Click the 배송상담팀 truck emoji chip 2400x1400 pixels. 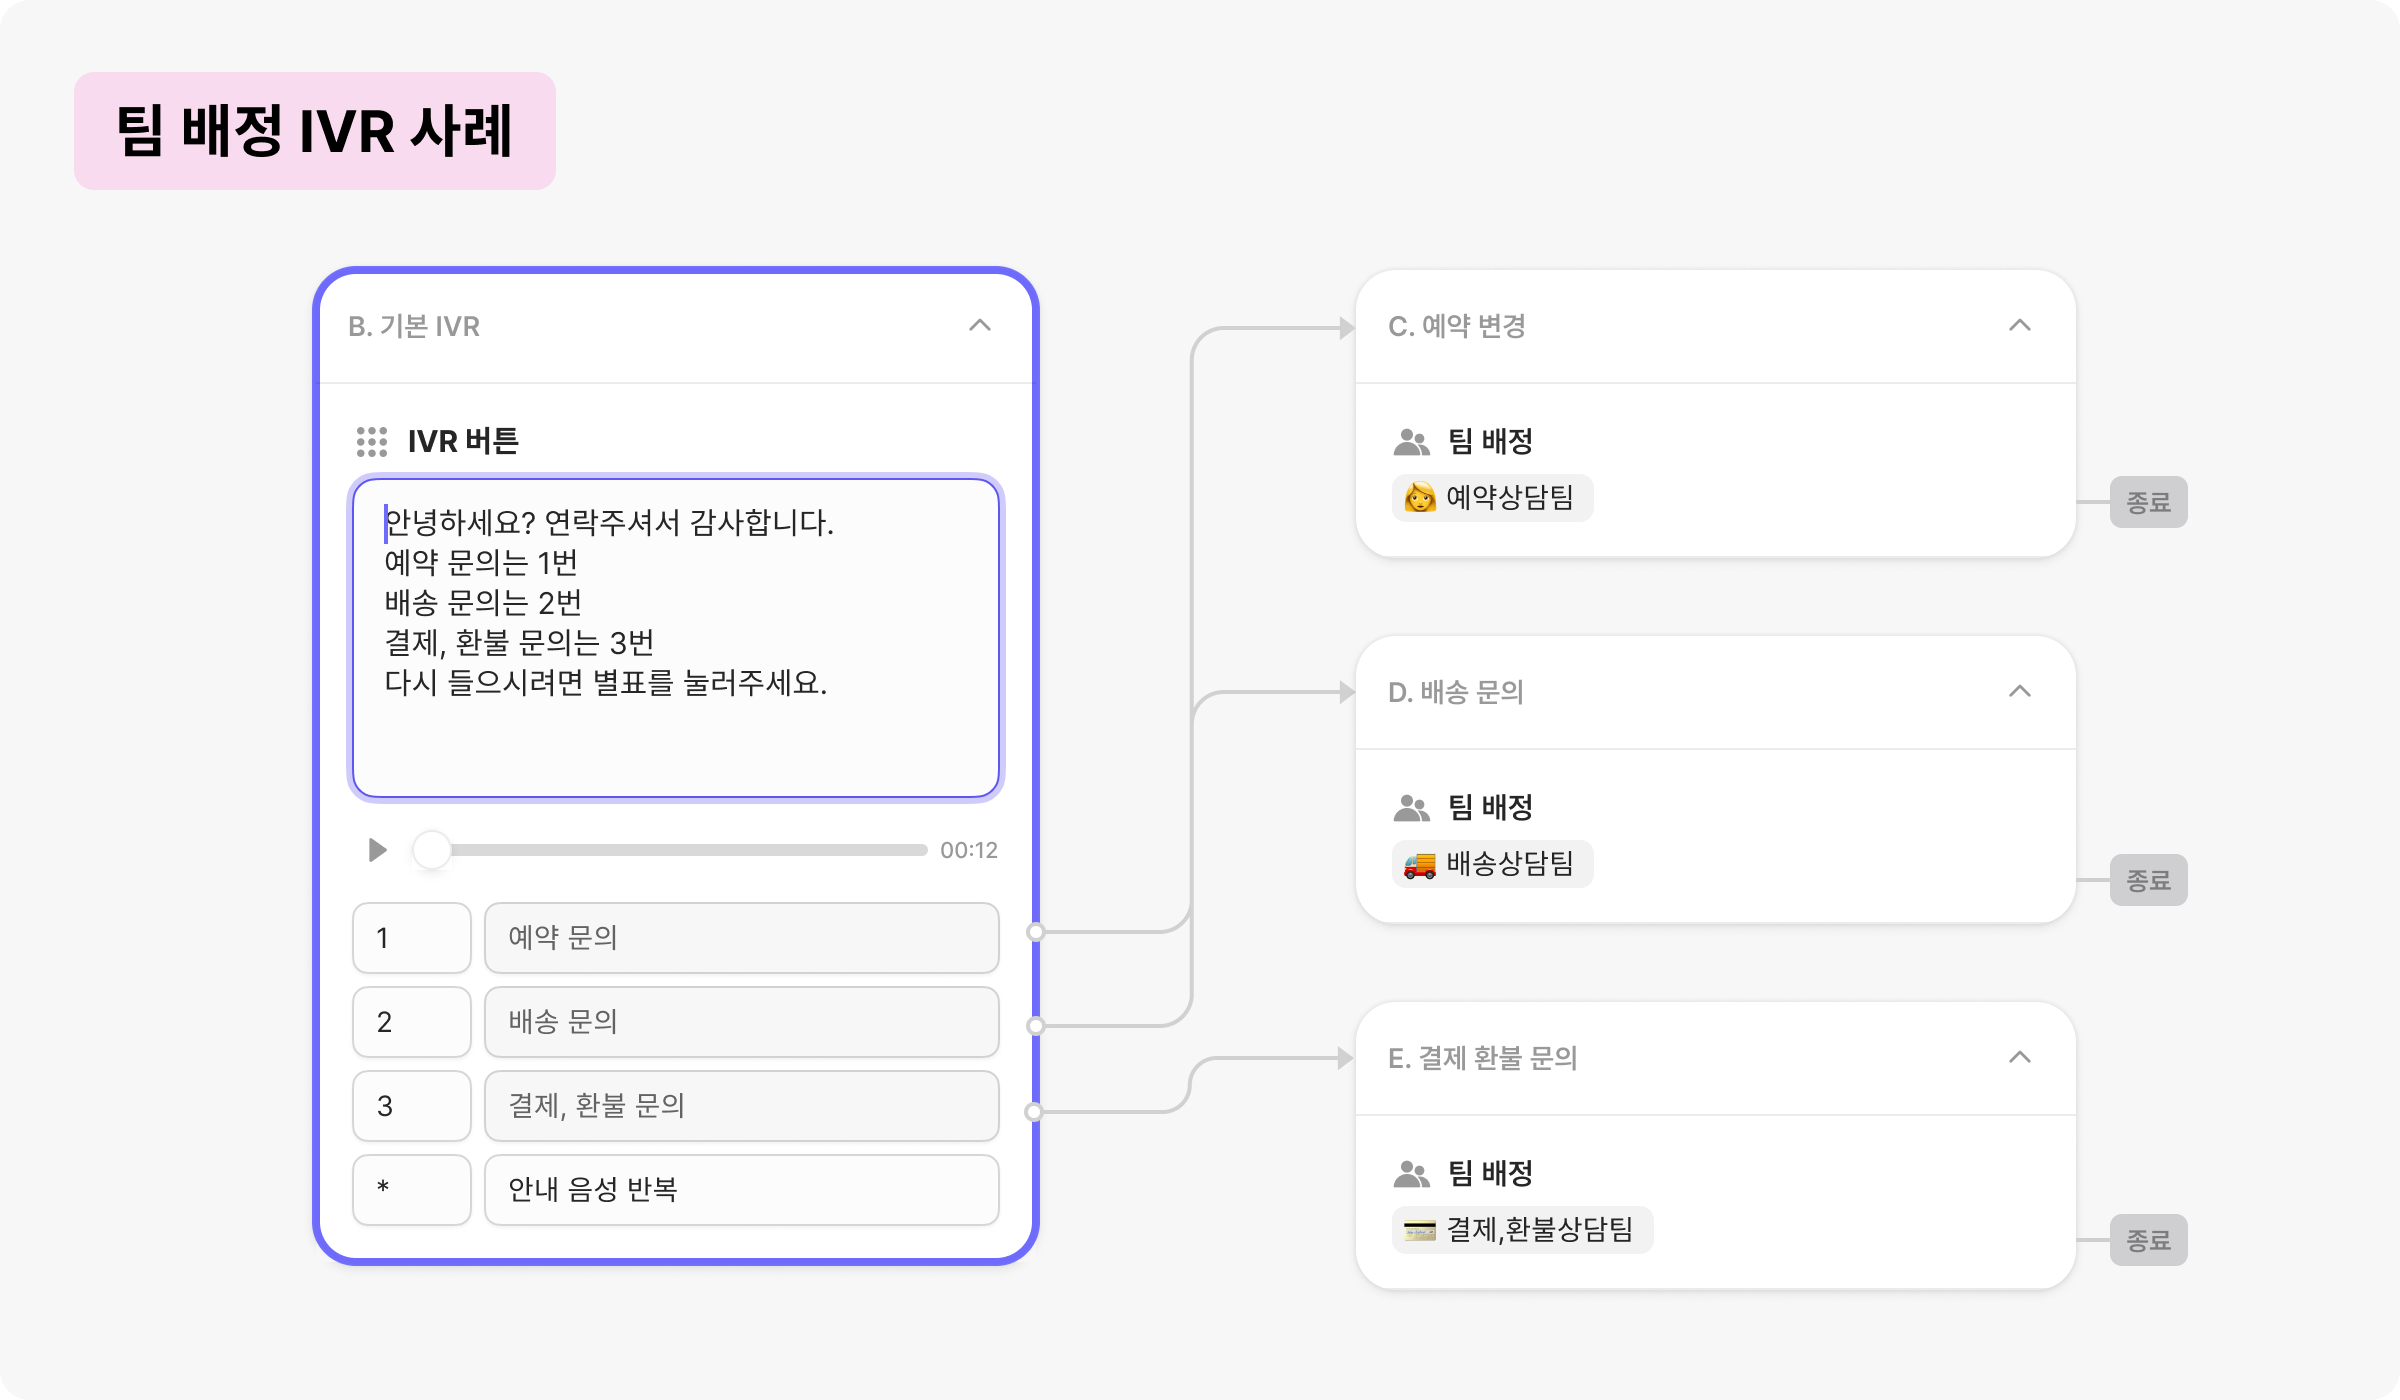1492,863
